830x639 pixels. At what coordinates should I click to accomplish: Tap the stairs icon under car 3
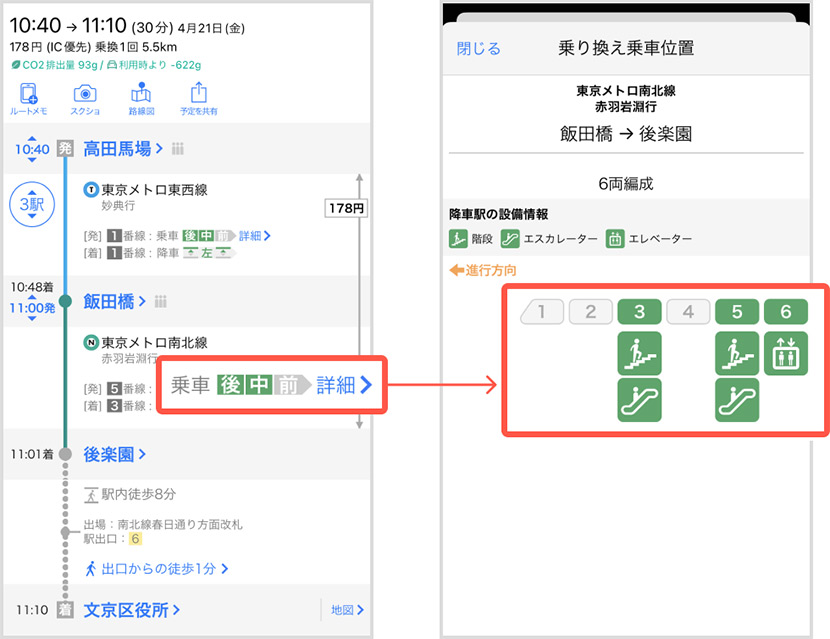pos(639,353)
